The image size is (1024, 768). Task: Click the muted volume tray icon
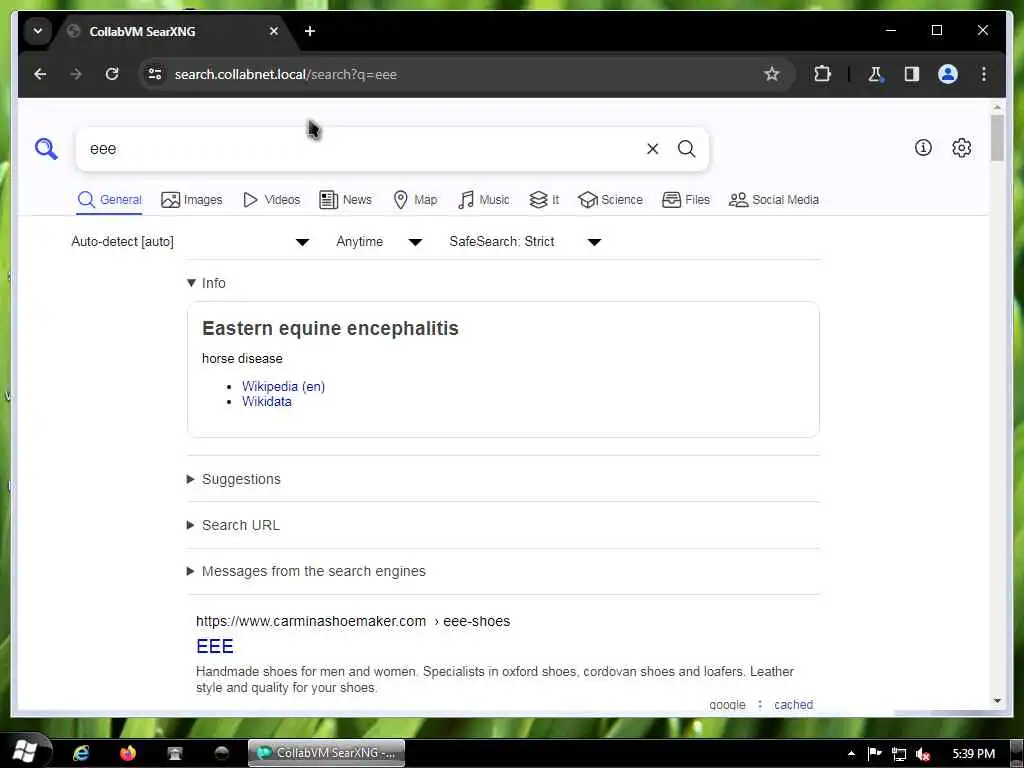tap(923, 754)
